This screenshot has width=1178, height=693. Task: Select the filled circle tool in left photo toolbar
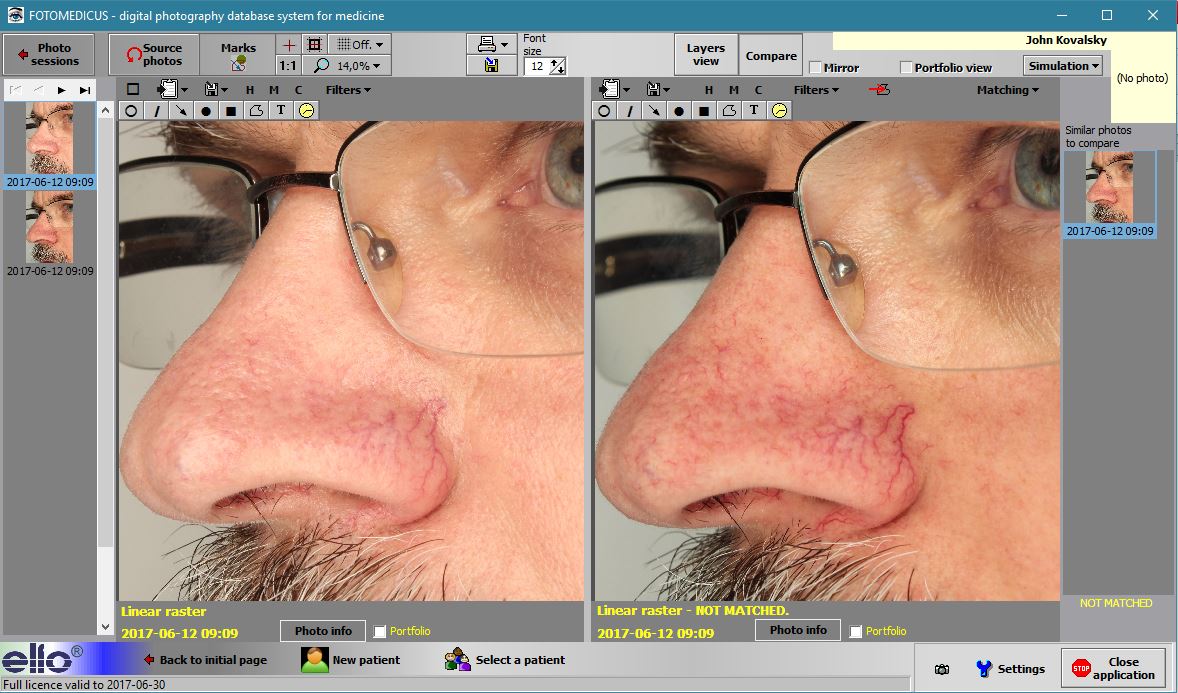pyautogui.click(x=206, y=110)
